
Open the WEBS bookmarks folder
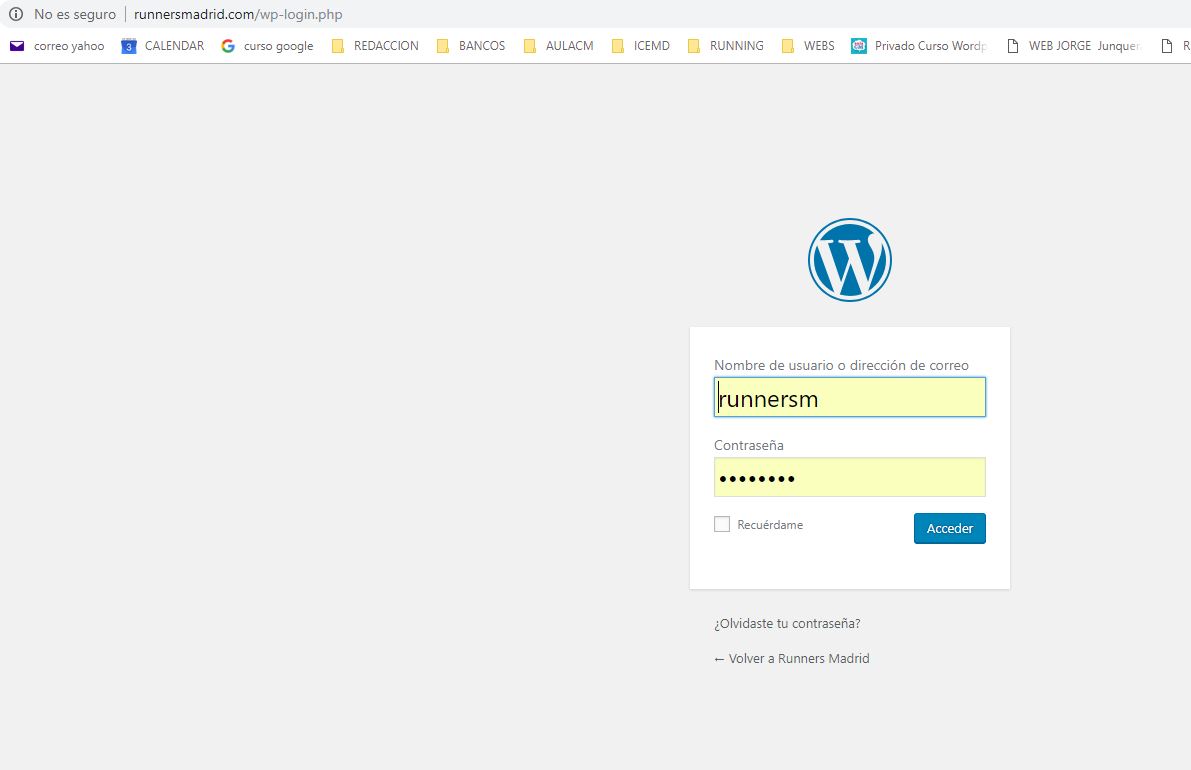pos(808,46)
